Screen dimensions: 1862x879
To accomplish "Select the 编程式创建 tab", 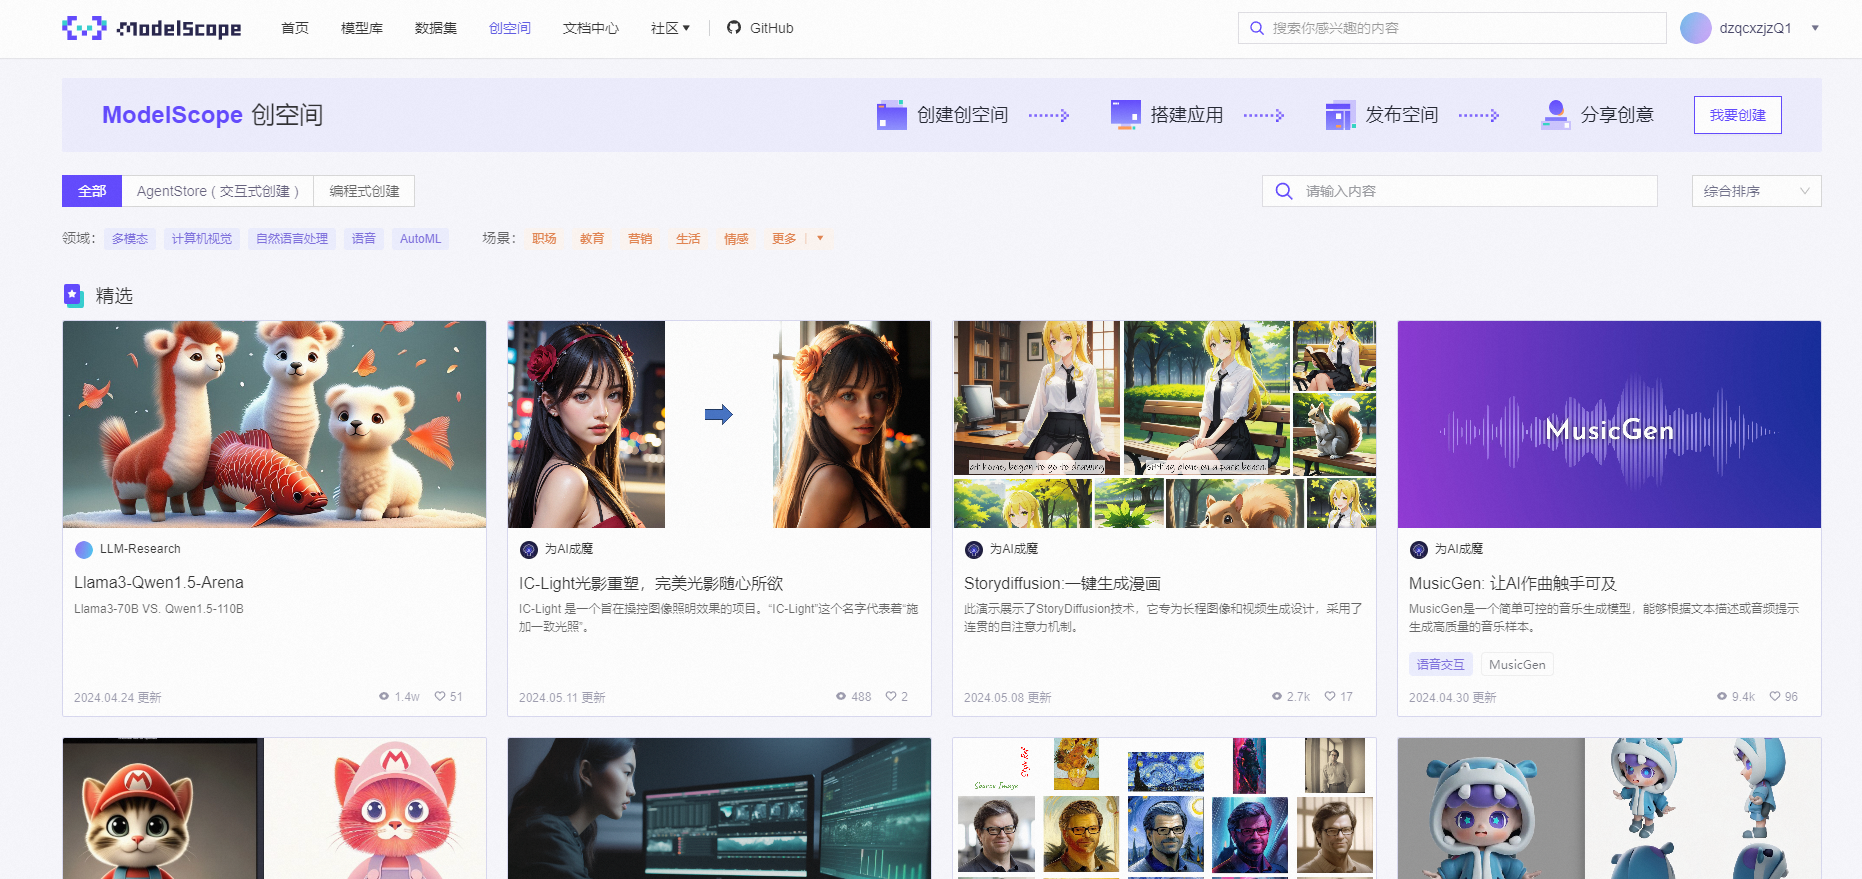I will pos(364,191).
